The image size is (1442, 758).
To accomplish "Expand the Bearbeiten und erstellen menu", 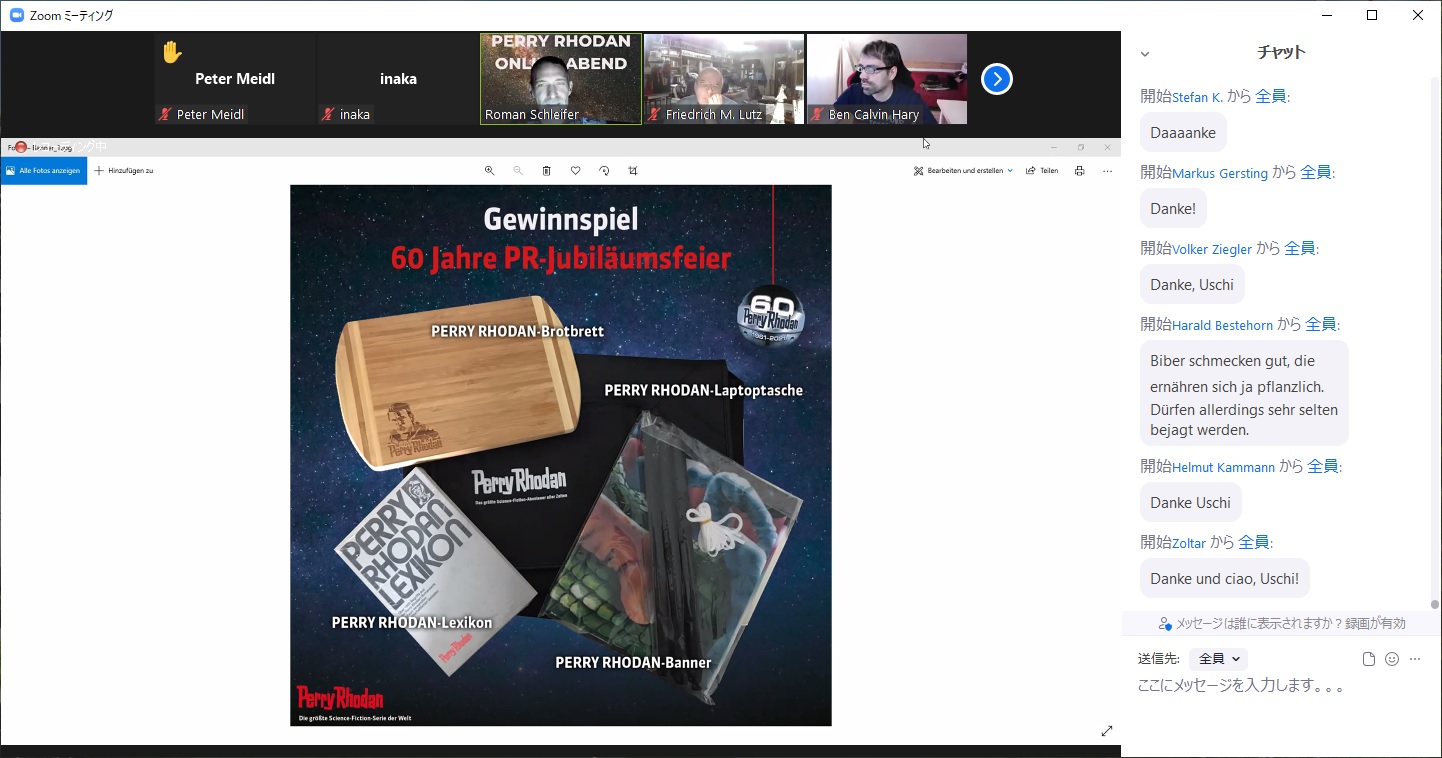I will [963, 171].
